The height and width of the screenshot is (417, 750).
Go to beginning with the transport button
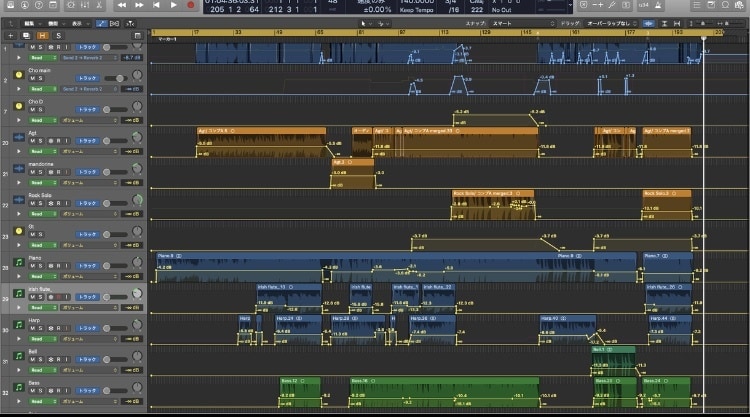[156, 5]
